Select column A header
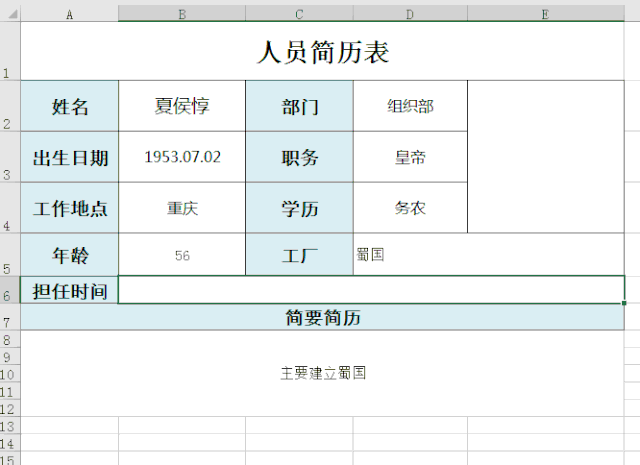The image size is (640, 465). tap(69, 14)
